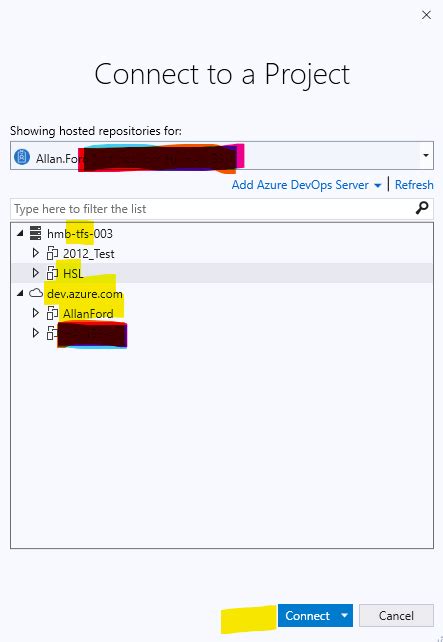The image size is (443, 642).
Task: Collapse the dev.azure.com node
Action: click(x=20, y=293)
